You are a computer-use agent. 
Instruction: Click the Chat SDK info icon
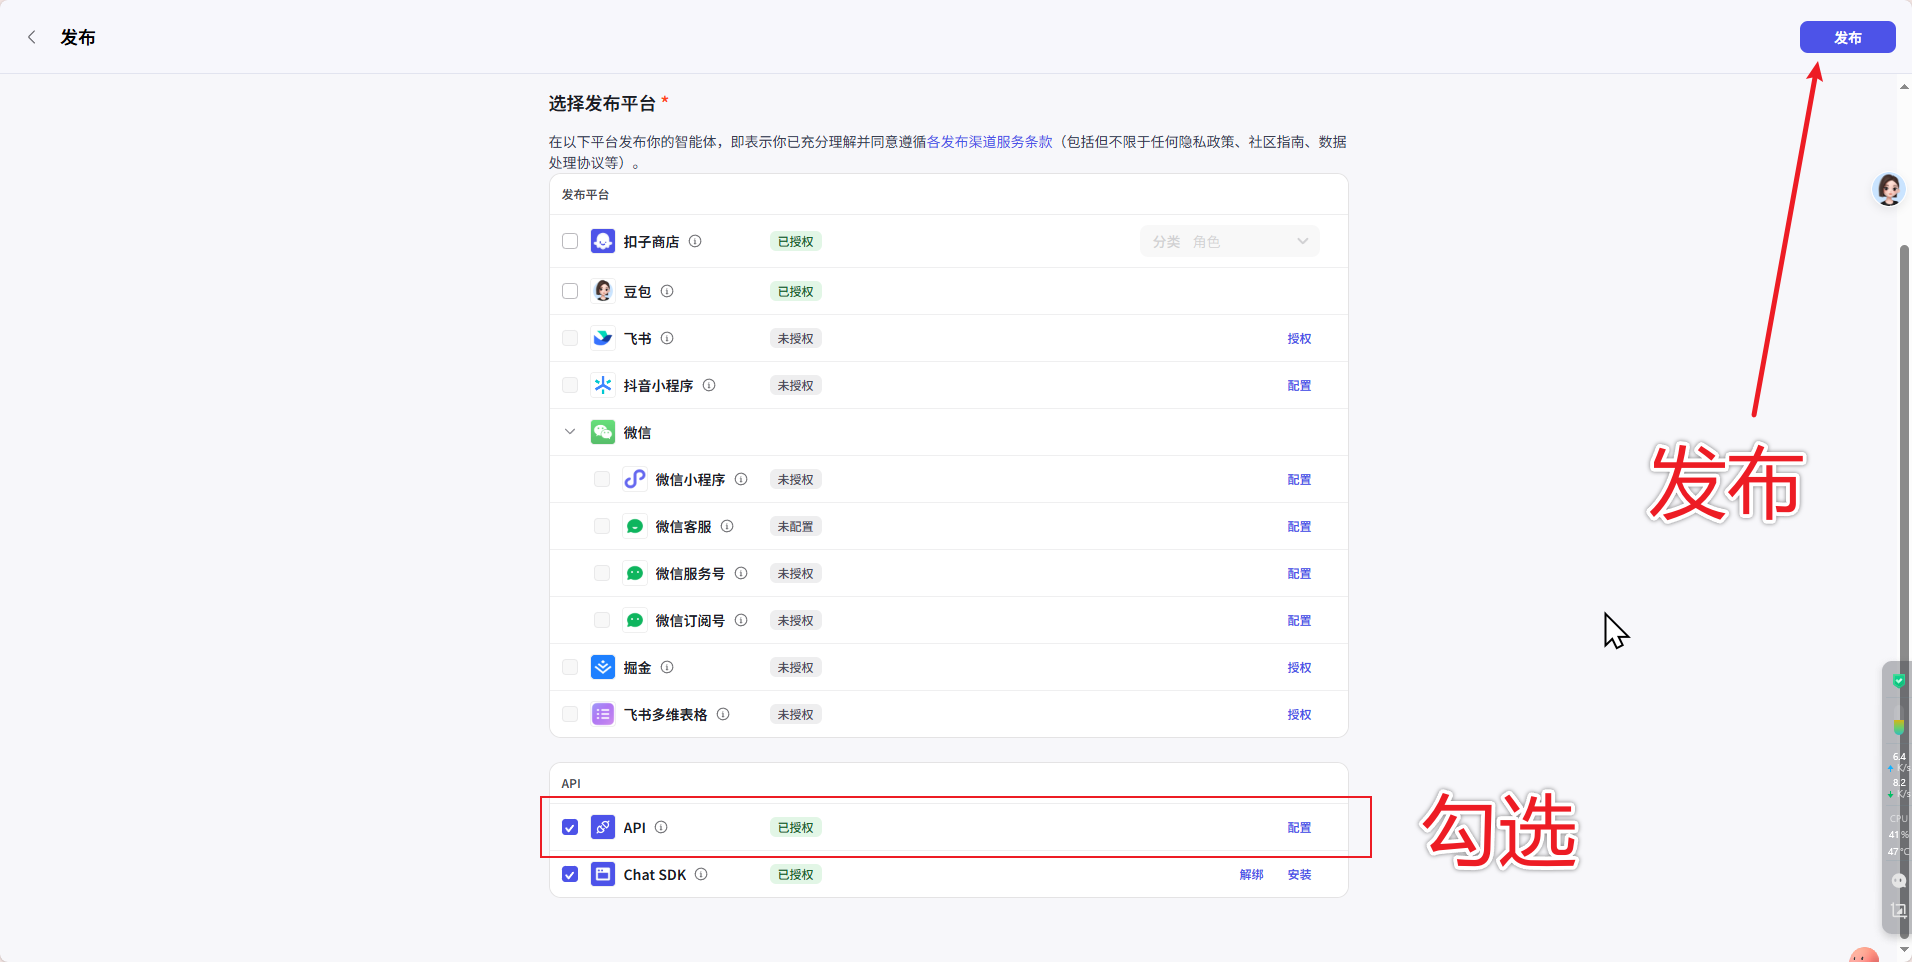pos(701,874)
